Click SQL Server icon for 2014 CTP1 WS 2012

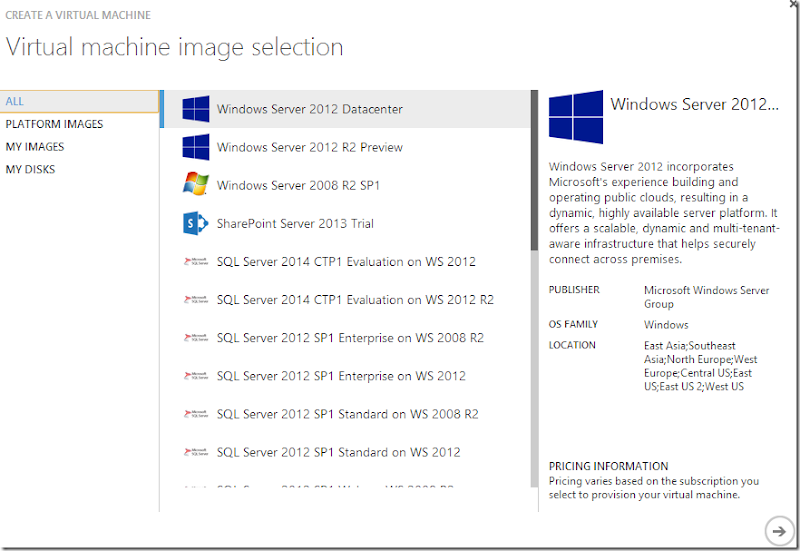click(195, 262)
